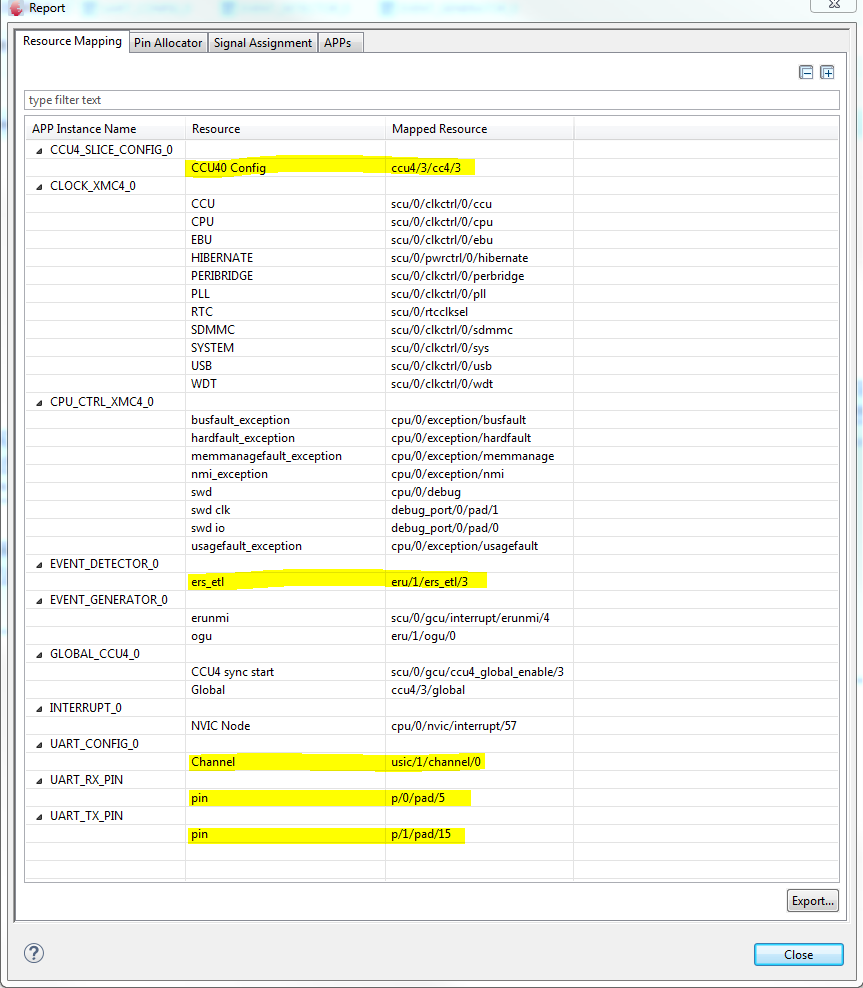
Task: Click debug_port/0/pad/1 mapped value
Action: [444, 510]
